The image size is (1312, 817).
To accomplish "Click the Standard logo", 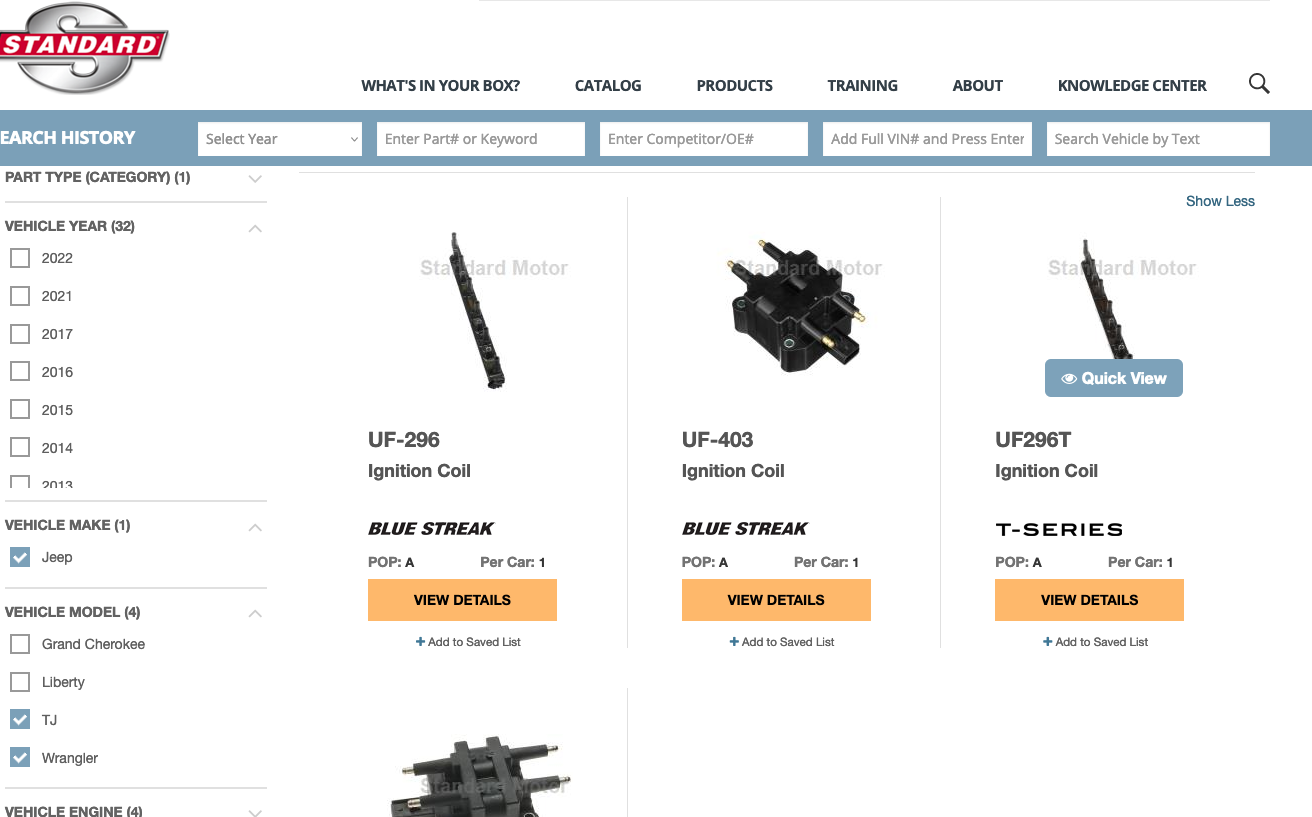I will click(82, 48).
